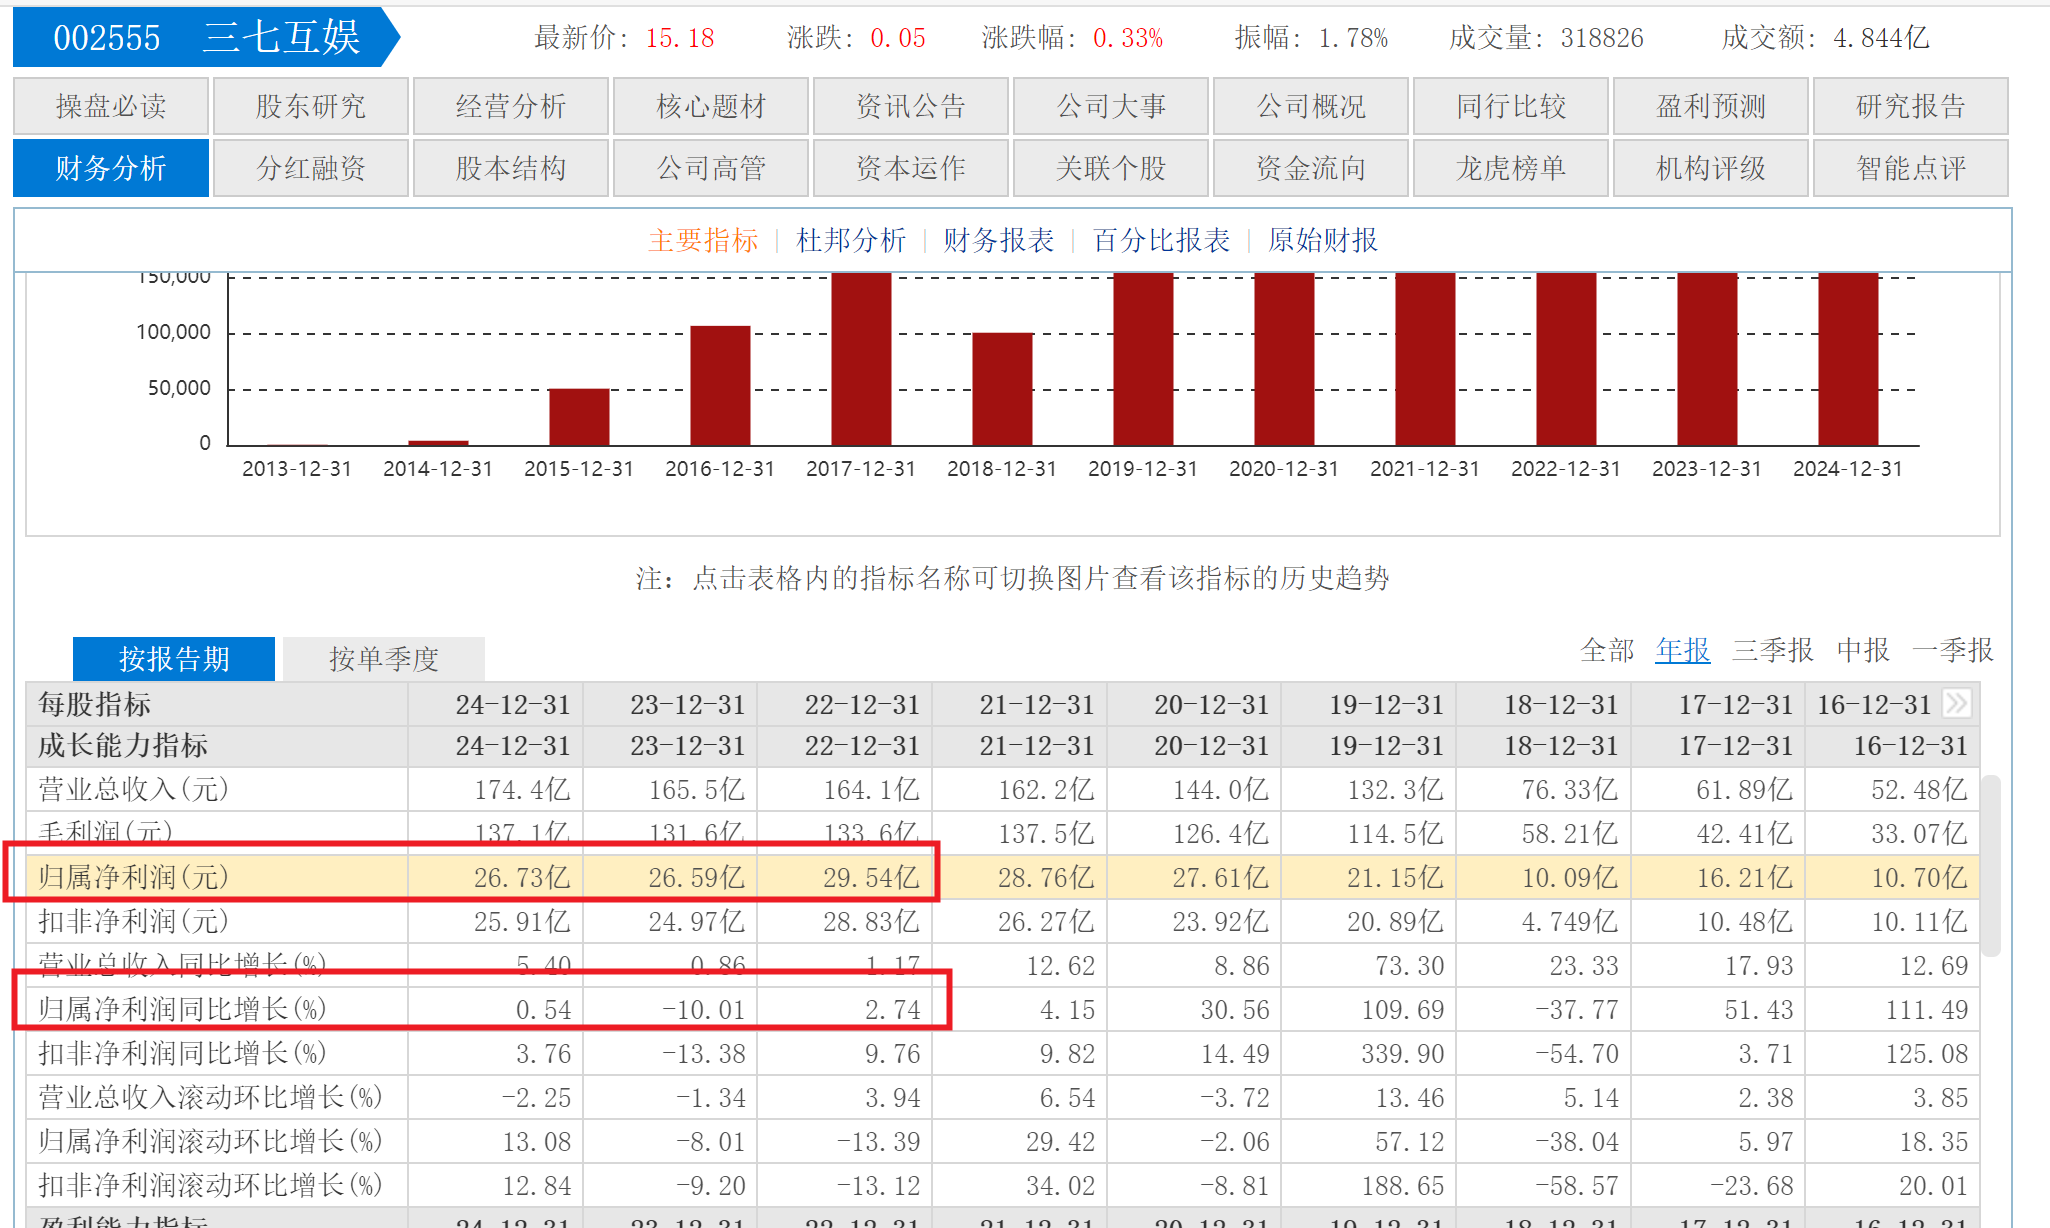Screen dimensions: 2050x1228
Task: Click the double-arrow icon beside 16-12-31
Action: (x=1956, y=704)
